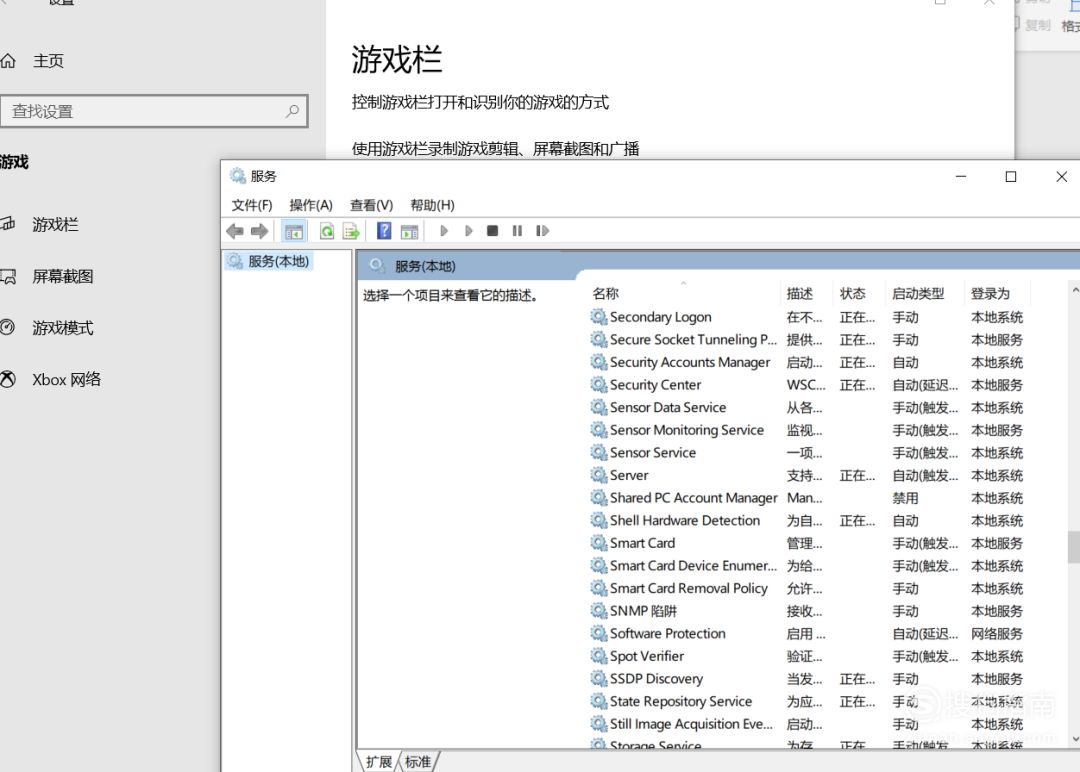Switch to the 扩展 tab

[378, 762]
